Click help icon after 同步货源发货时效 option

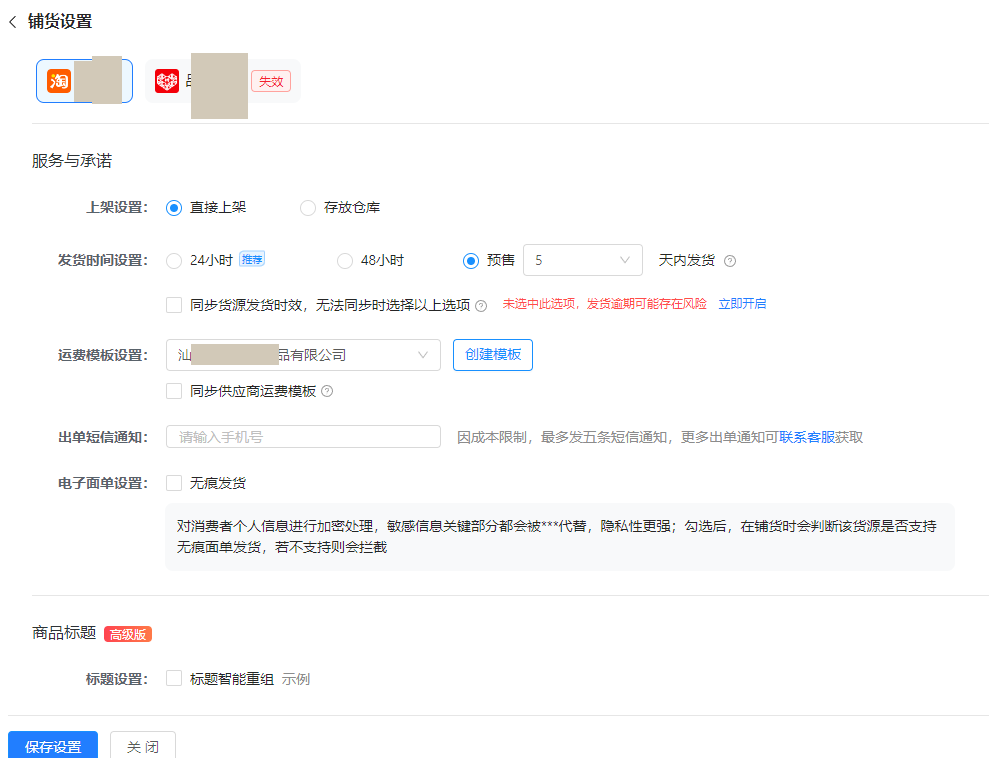click(481, 306)
